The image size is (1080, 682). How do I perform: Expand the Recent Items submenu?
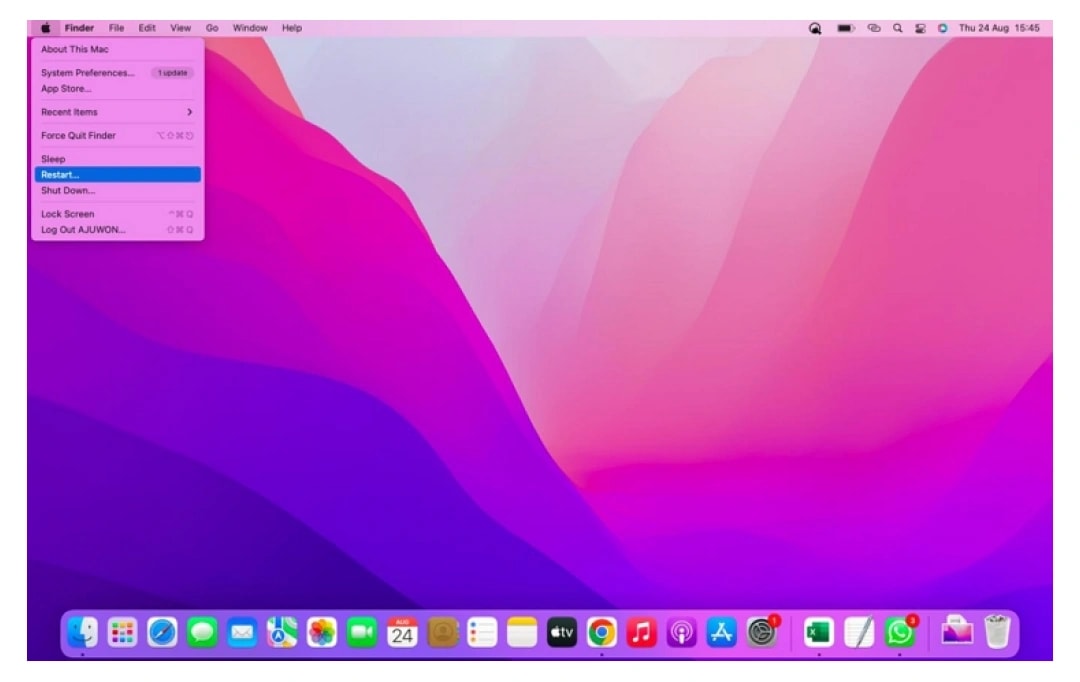coord(118,112)
